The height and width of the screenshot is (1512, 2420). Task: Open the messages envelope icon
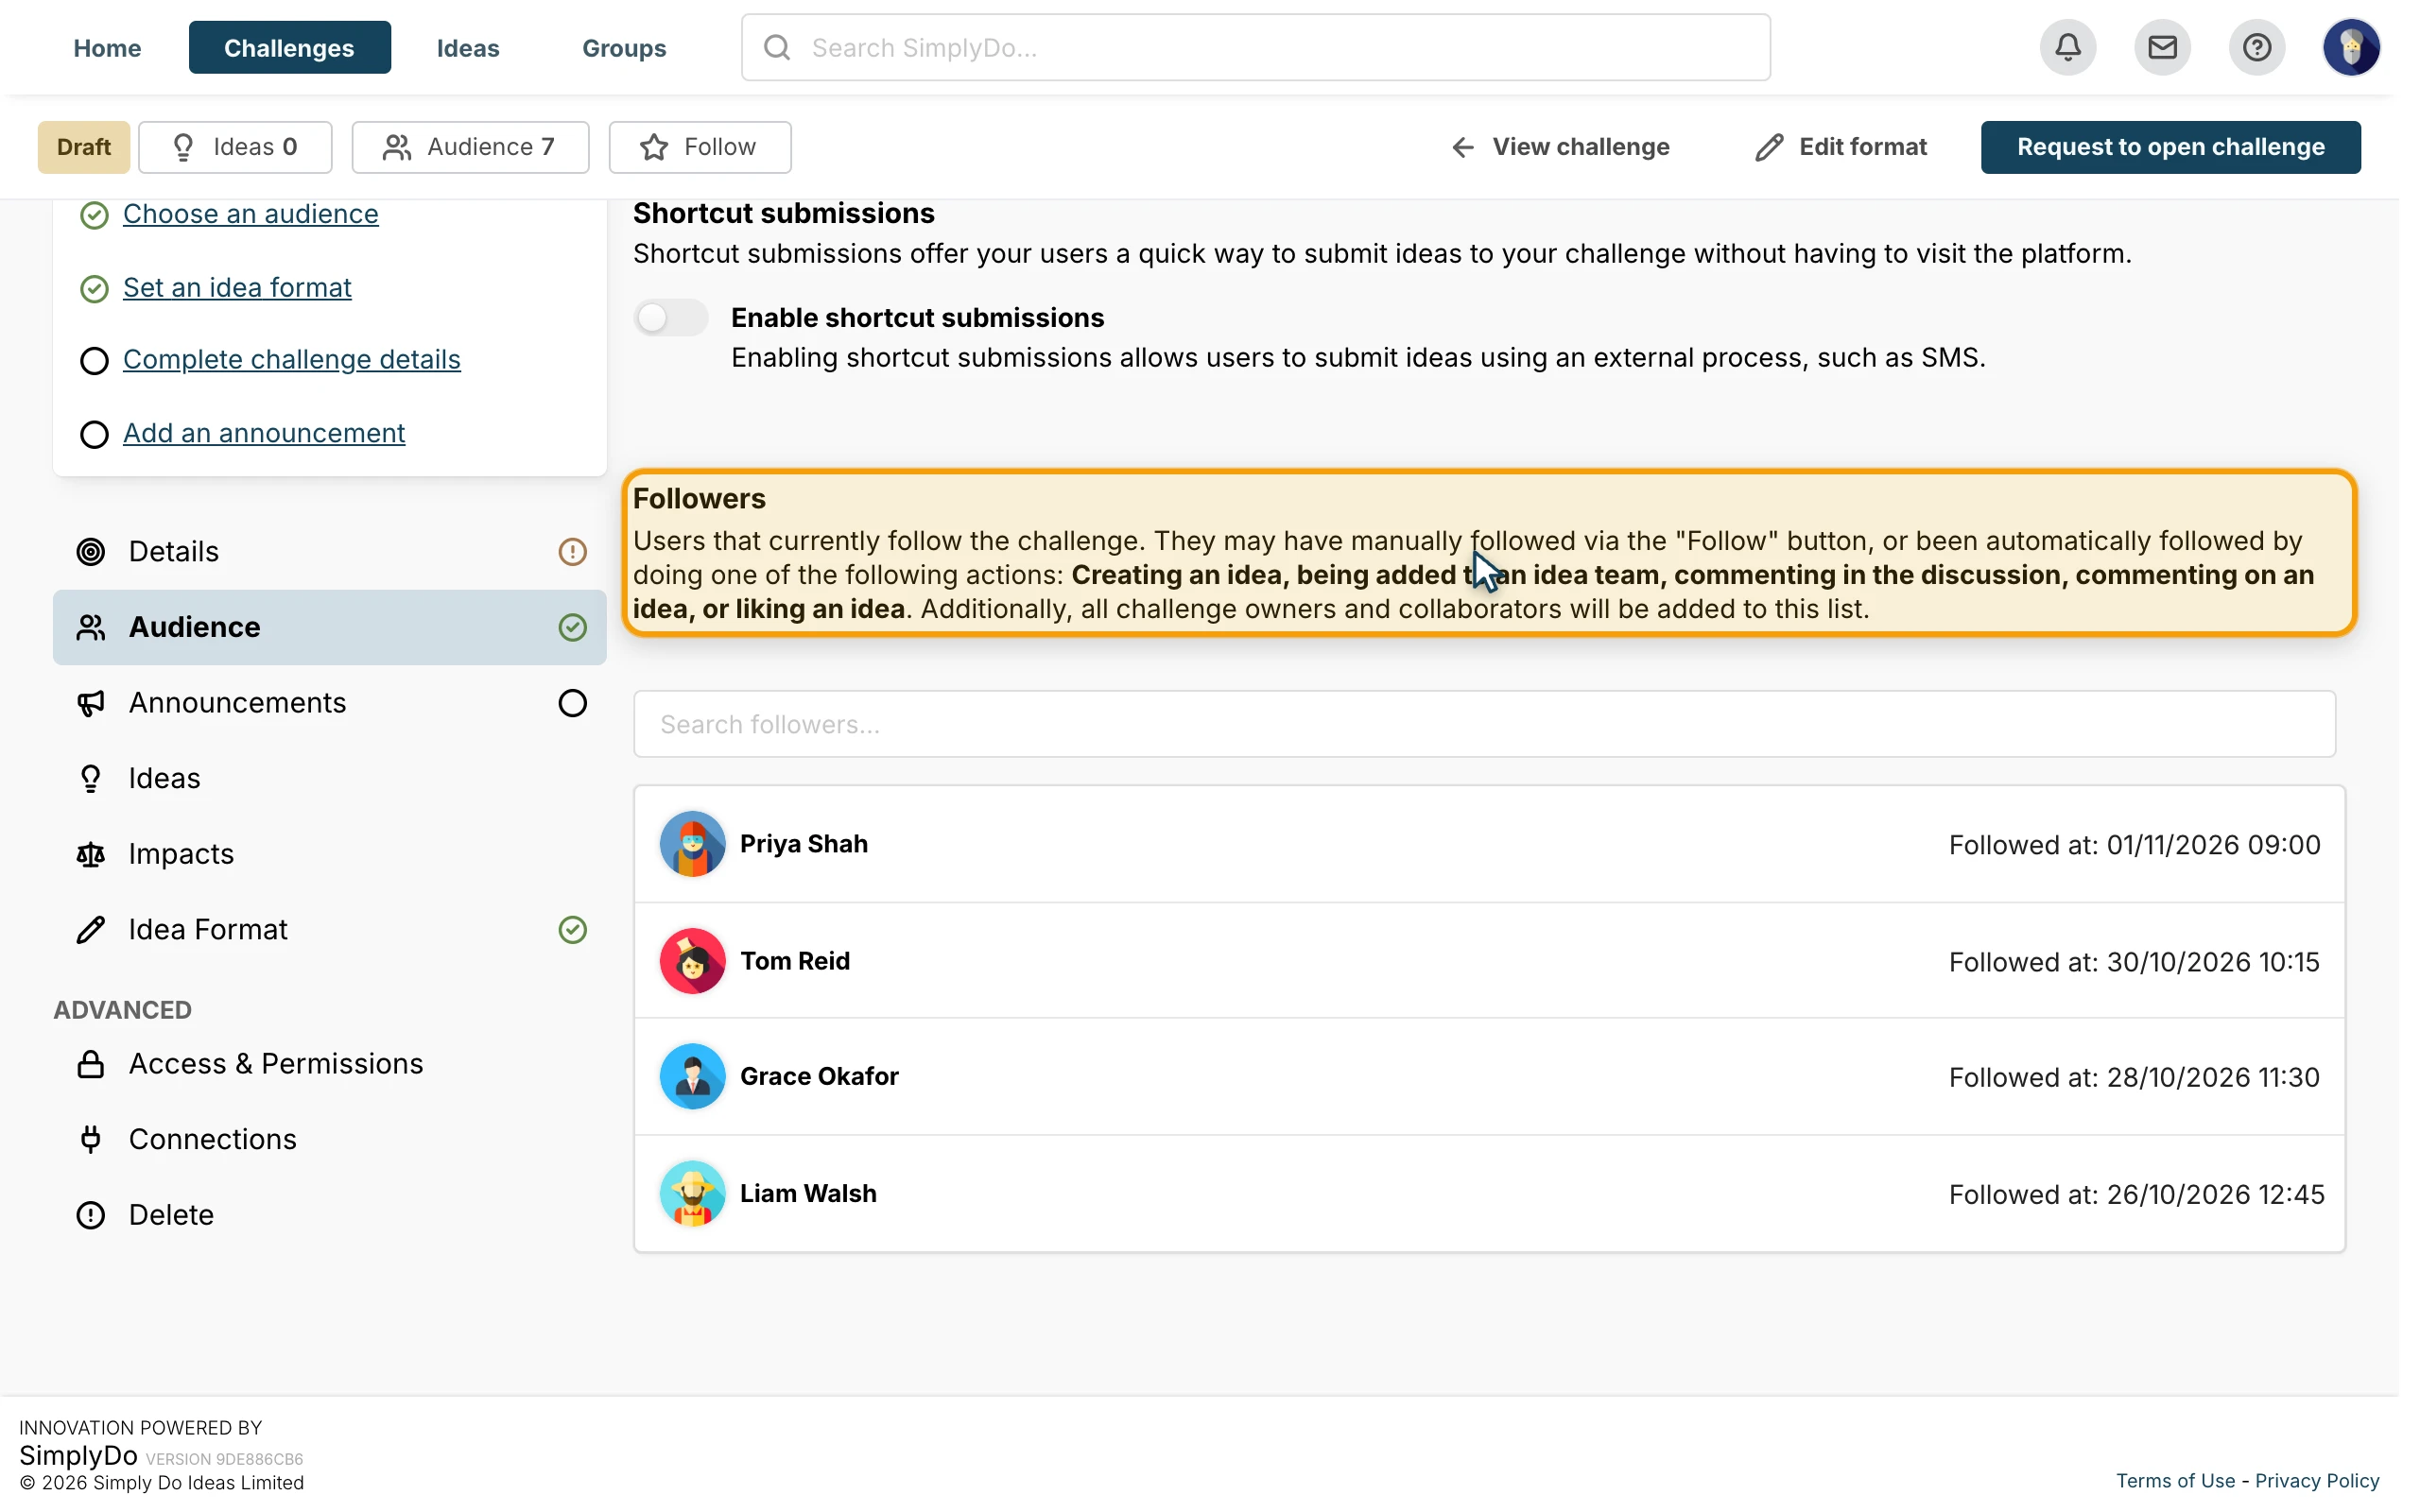(x=2162, y=47)
